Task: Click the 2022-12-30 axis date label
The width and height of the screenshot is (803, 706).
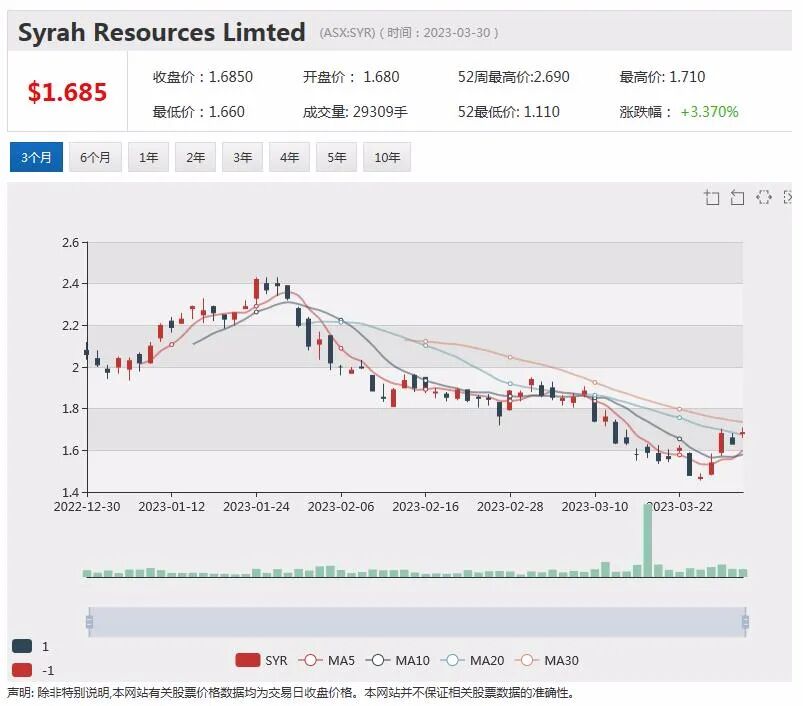Action: (x=87, y=506)
